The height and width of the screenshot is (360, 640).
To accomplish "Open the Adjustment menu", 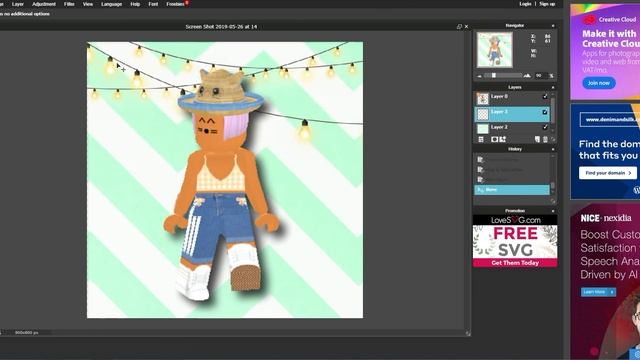I will 44,4.
